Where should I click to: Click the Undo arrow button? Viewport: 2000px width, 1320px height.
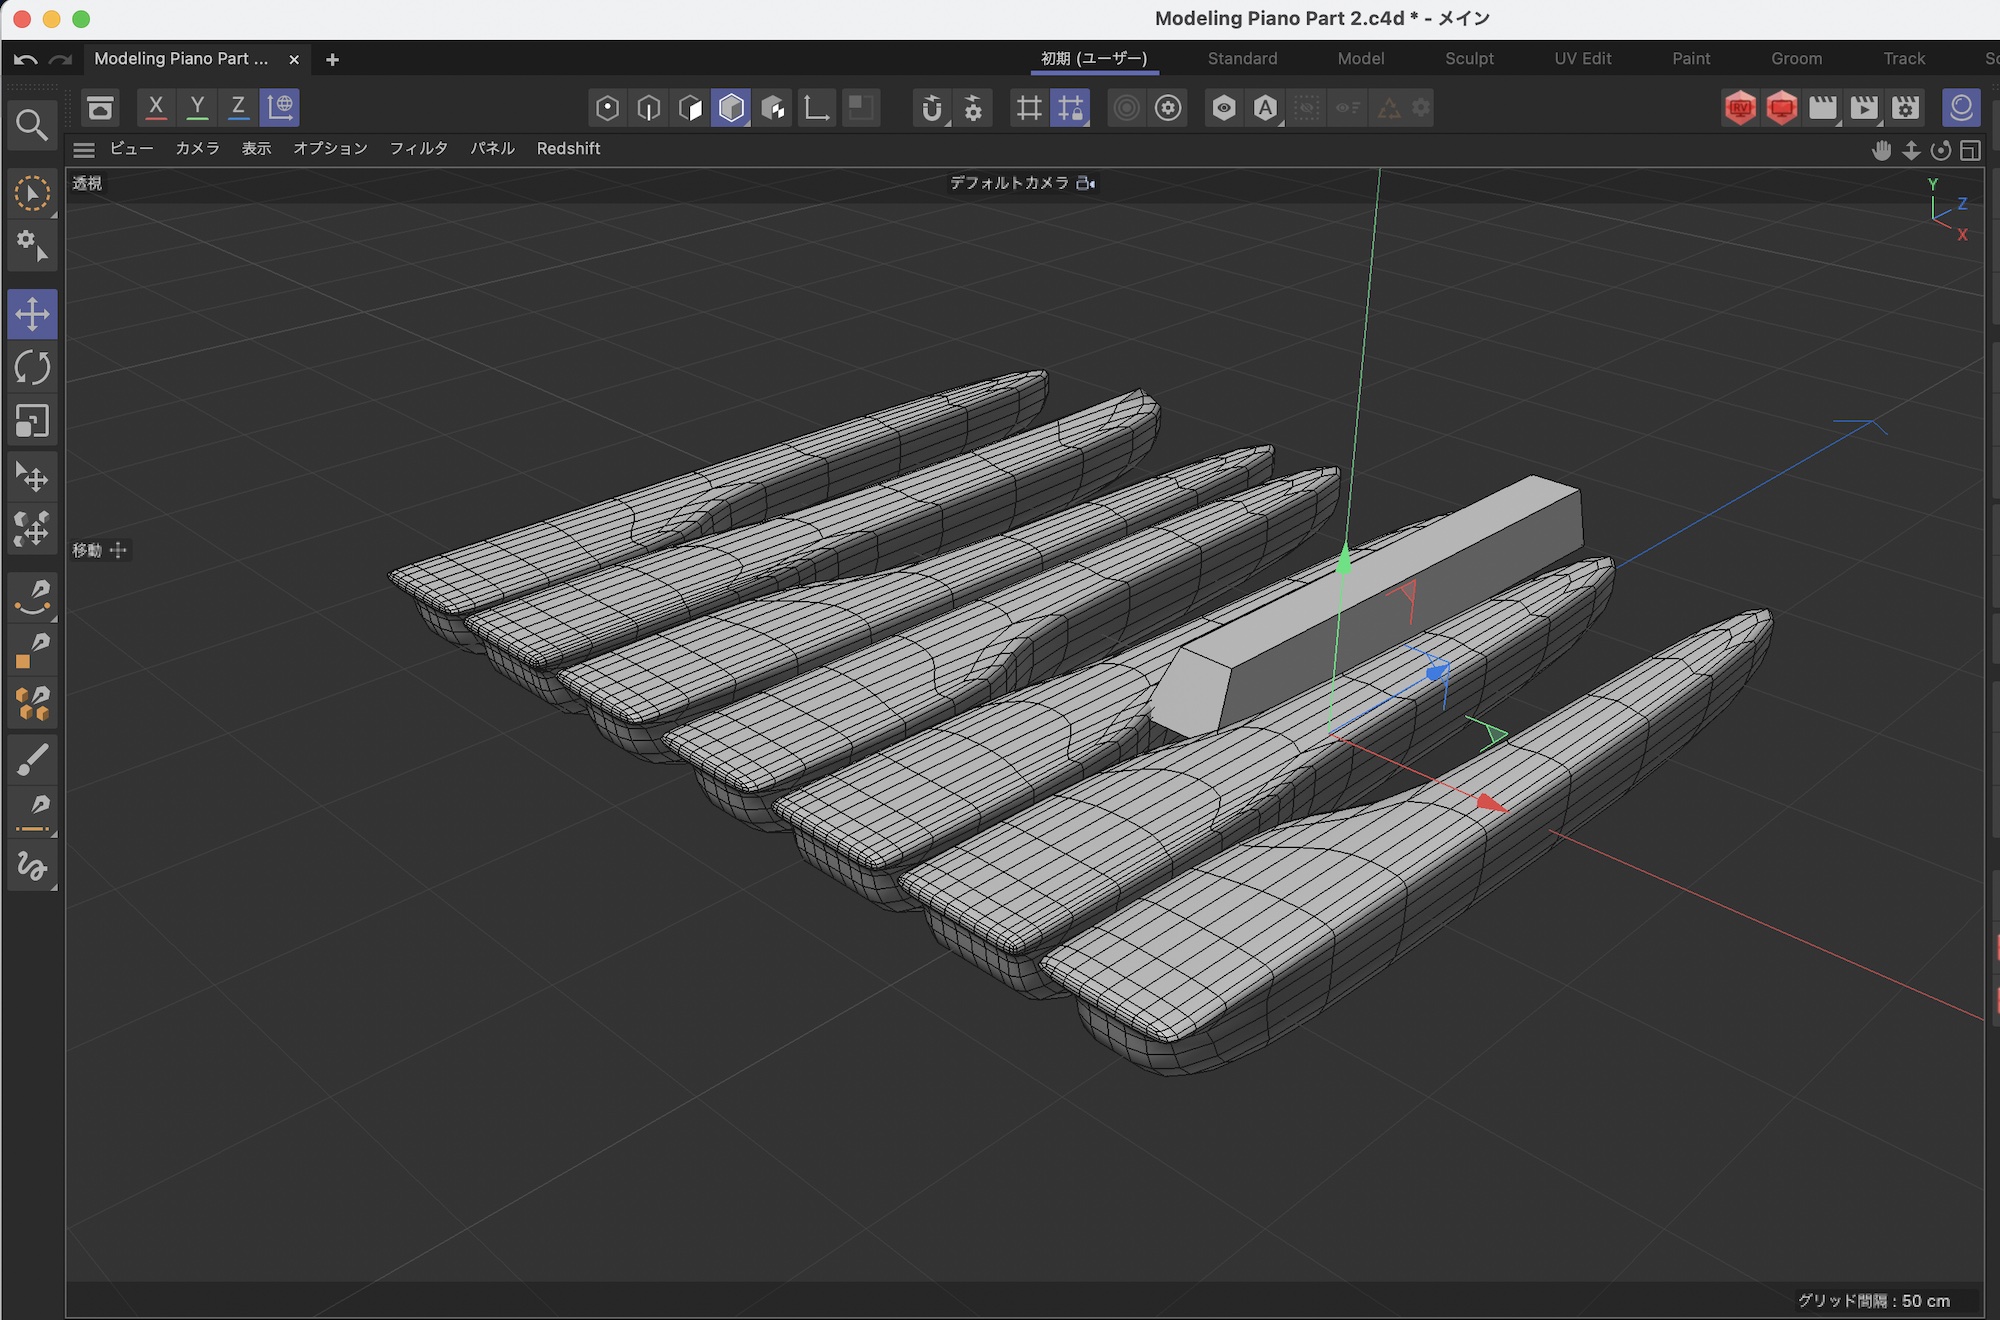coord(26,60)
